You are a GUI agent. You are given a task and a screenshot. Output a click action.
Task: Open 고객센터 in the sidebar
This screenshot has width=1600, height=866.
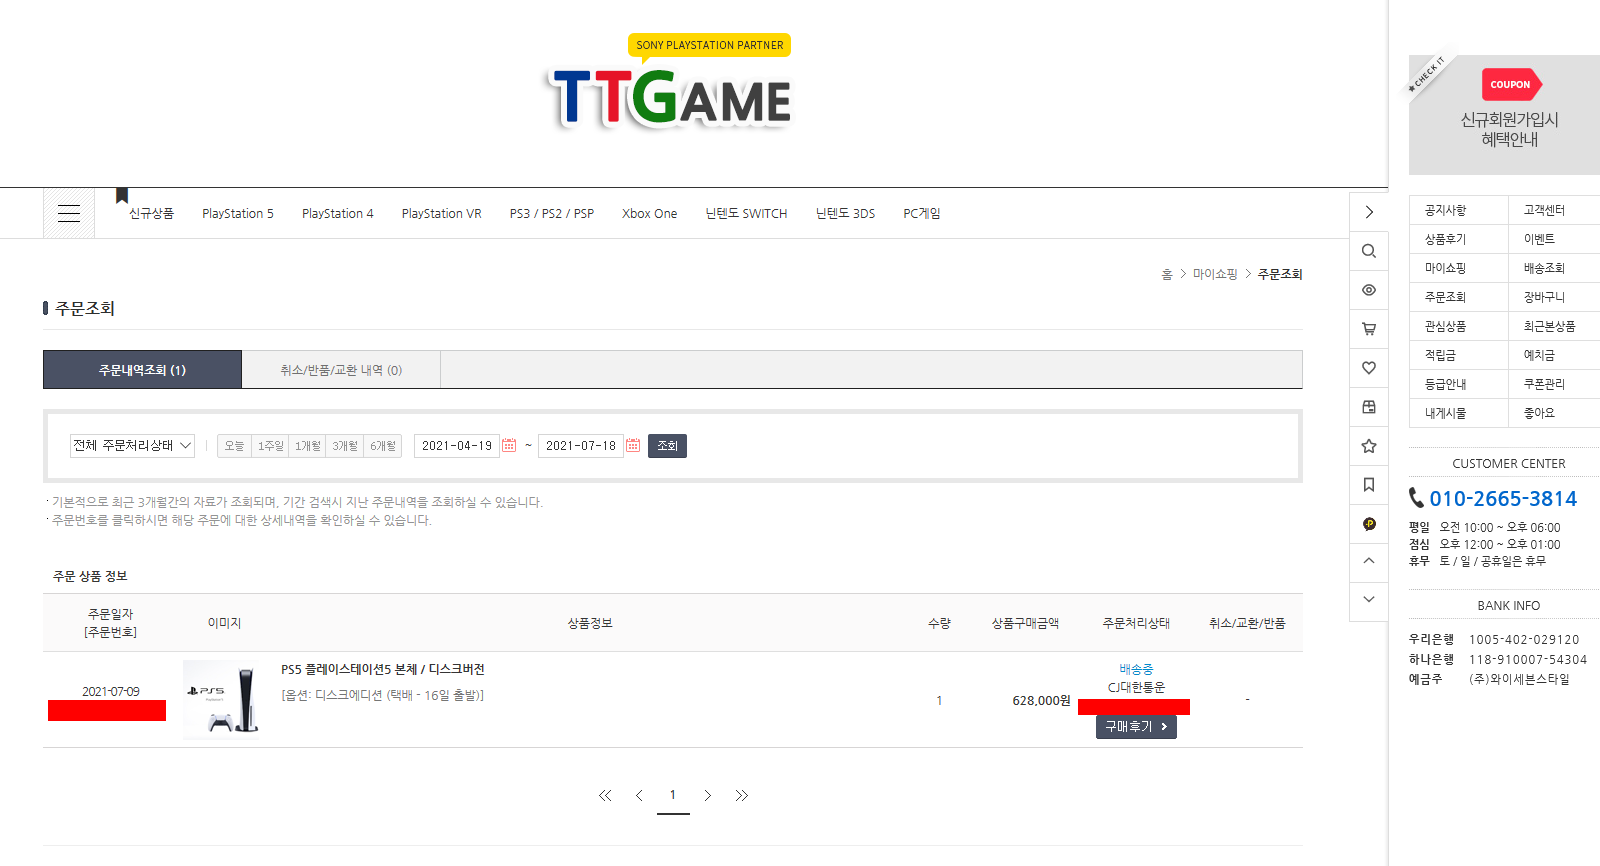click(1544, 210)
